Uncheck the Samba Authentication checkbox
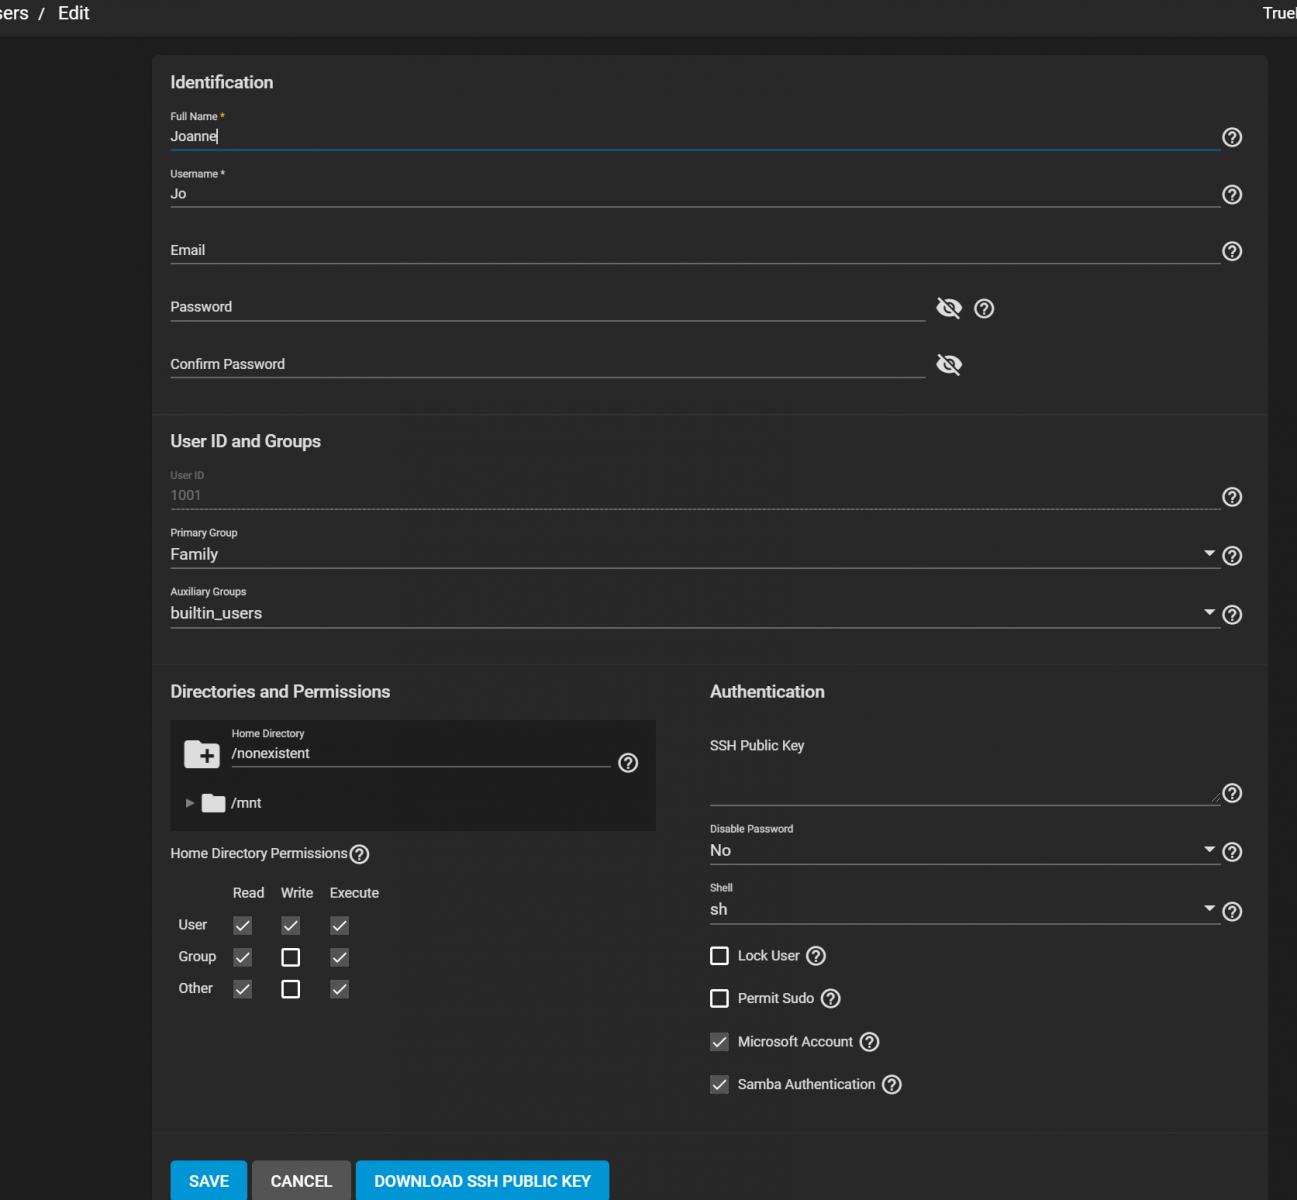 tap(719, 1084)
